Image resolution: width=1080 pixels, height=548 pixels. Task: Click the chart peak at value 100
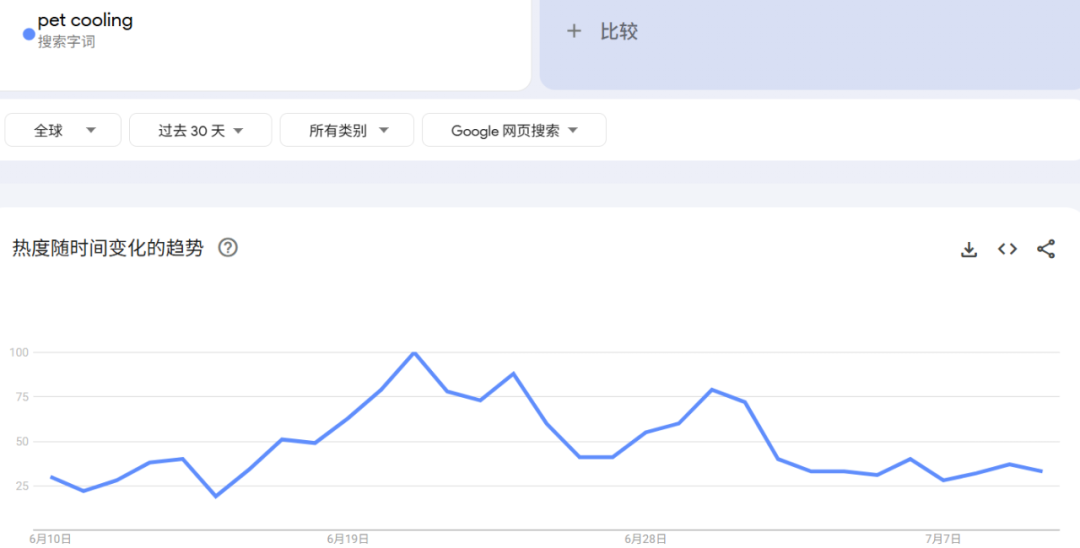tap(414, 353)
